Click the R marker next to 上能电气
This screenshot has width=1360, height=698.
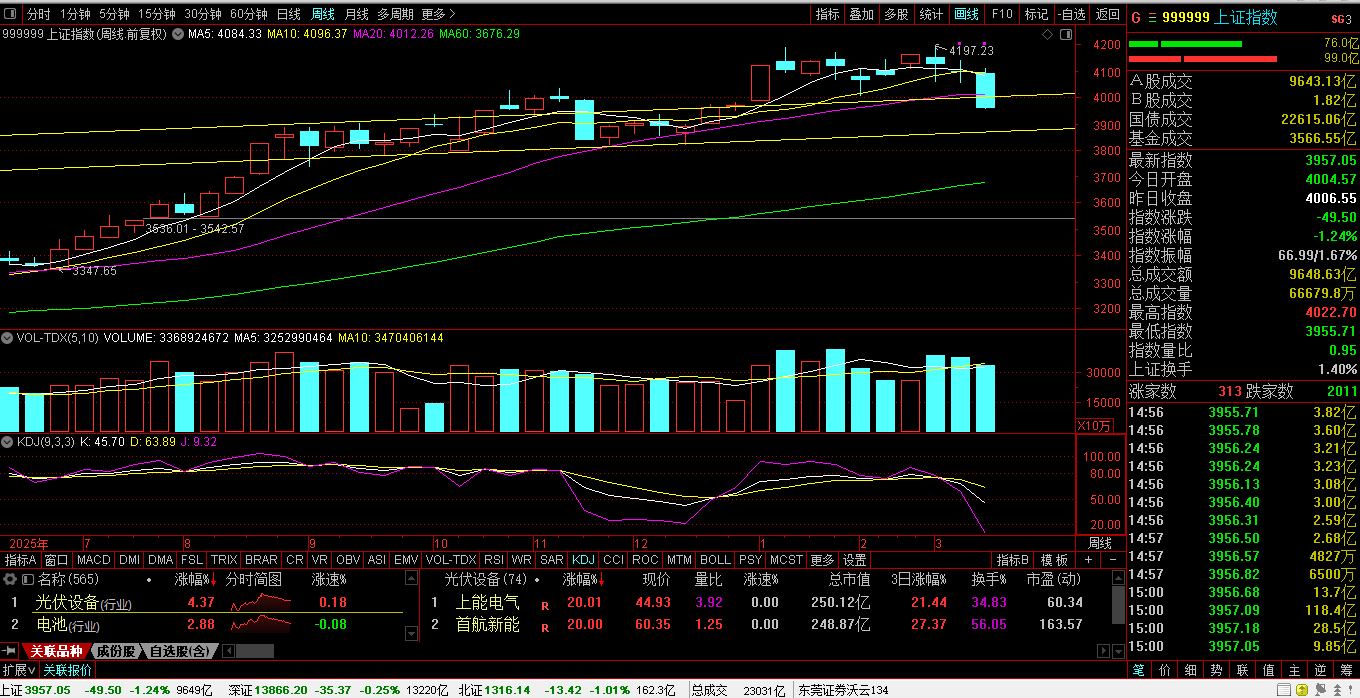tap(545, 603)
